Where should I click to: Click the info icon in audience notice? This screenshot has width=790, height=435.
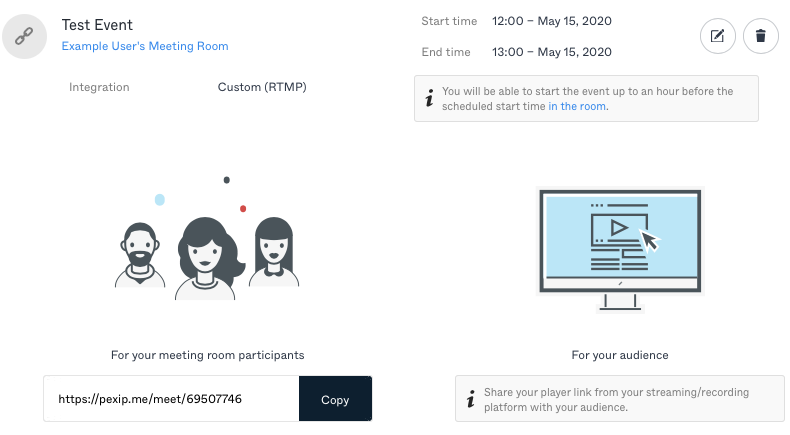tap(471, 400)
